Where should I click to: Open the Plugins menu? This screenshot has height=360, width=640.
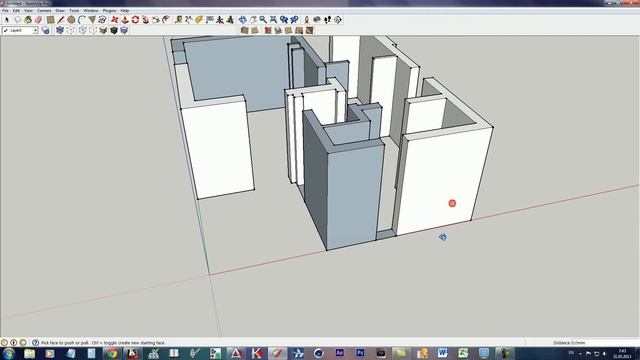click(109, 11)
